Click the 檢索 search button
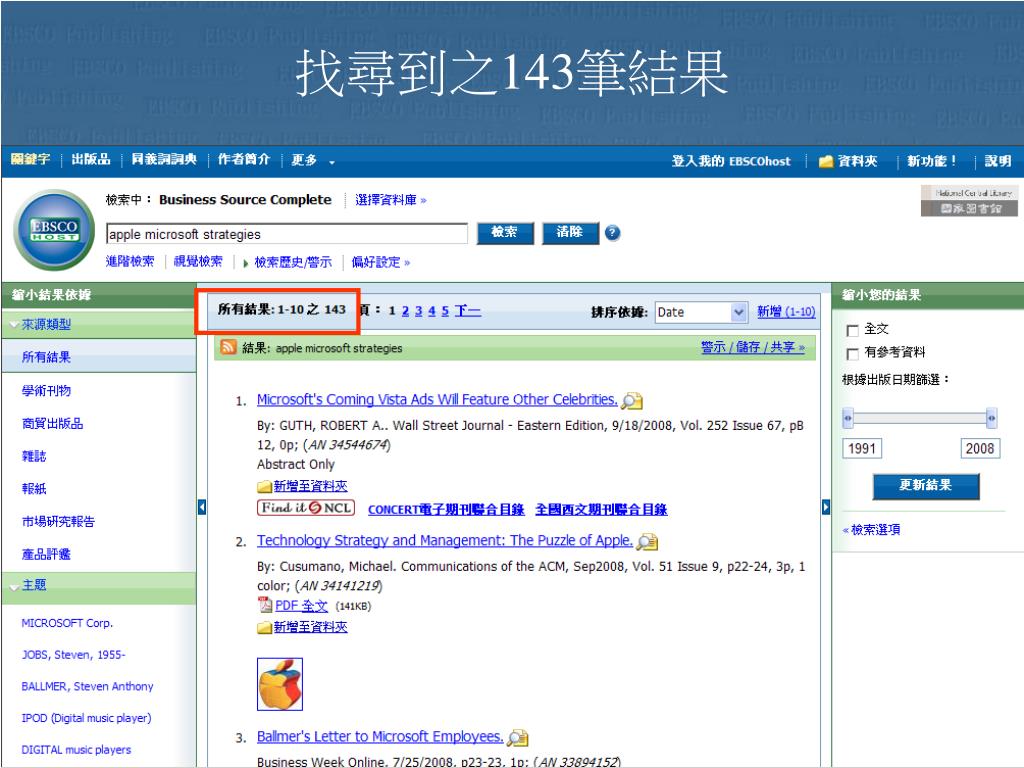1024x768 pixels. pyautogui.click(x=505, y=232)
